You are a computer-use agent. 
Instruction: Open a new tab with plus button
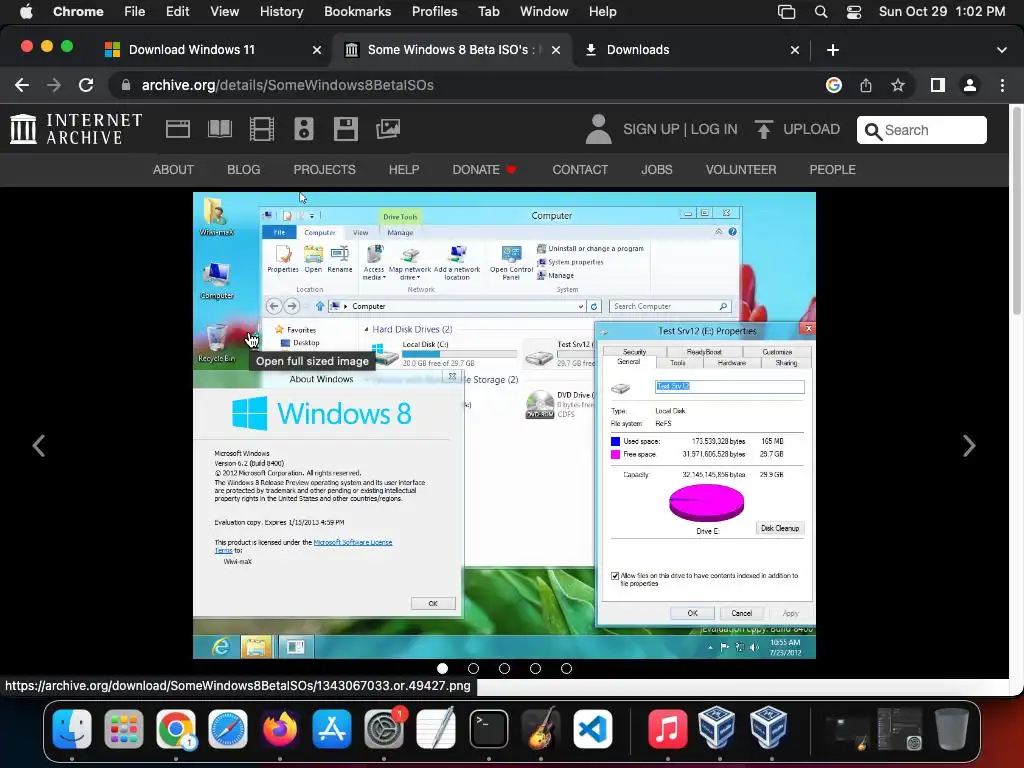click(x=833, y=50)
